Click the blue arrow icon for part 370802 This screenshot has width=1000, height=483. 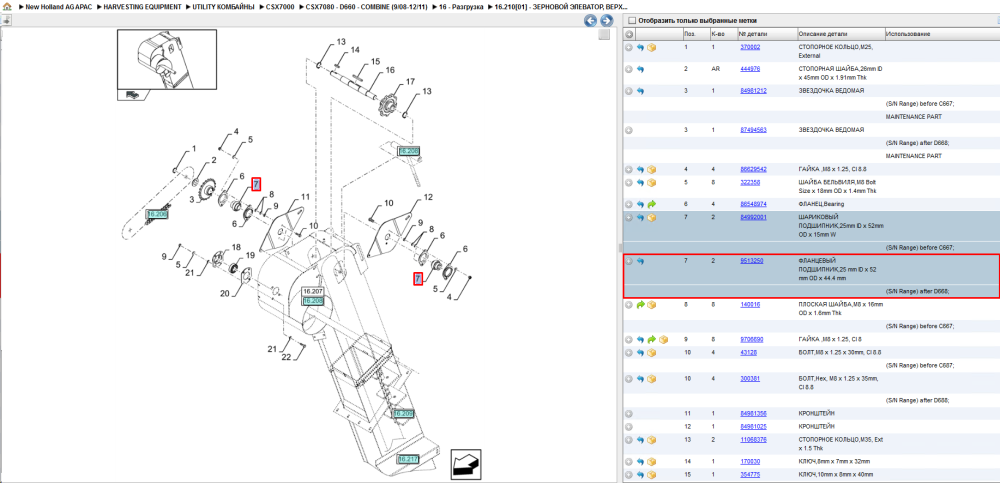click(640, 47)
